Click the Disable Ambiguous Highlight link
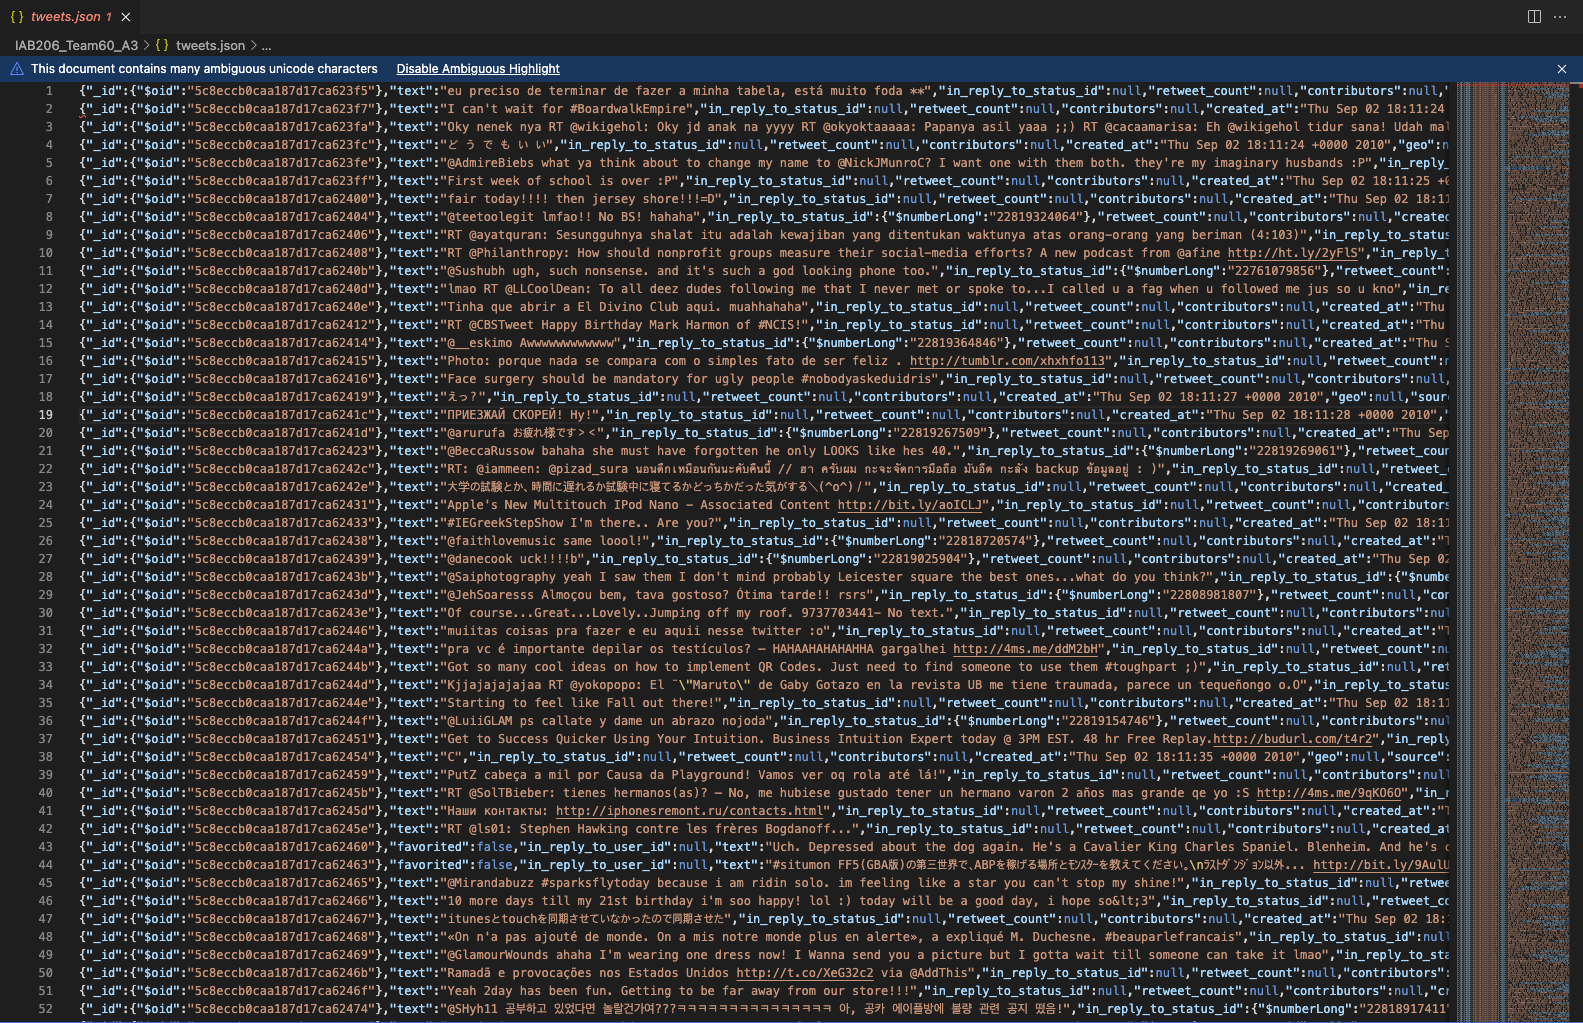This screenshot has width=1583, height=1023. click(478, 69)
